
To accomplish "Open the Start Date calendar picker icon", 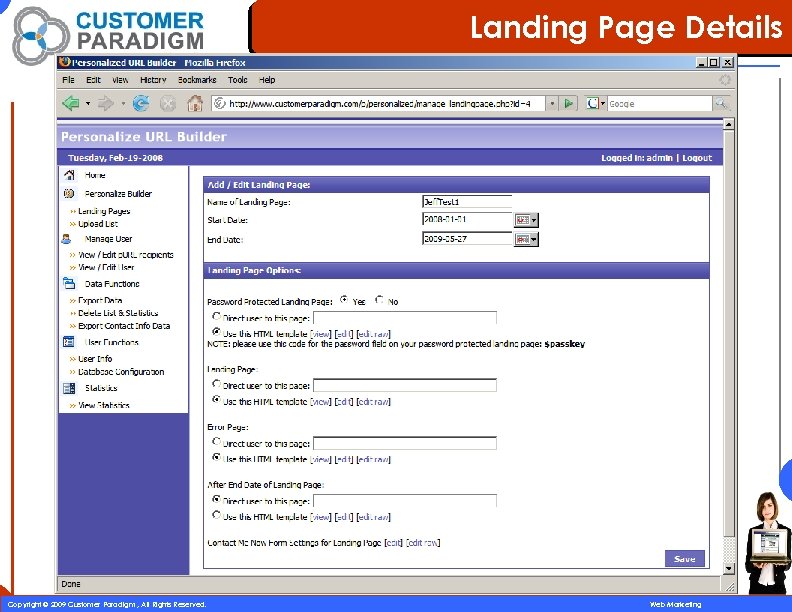I will click(526, 220).
